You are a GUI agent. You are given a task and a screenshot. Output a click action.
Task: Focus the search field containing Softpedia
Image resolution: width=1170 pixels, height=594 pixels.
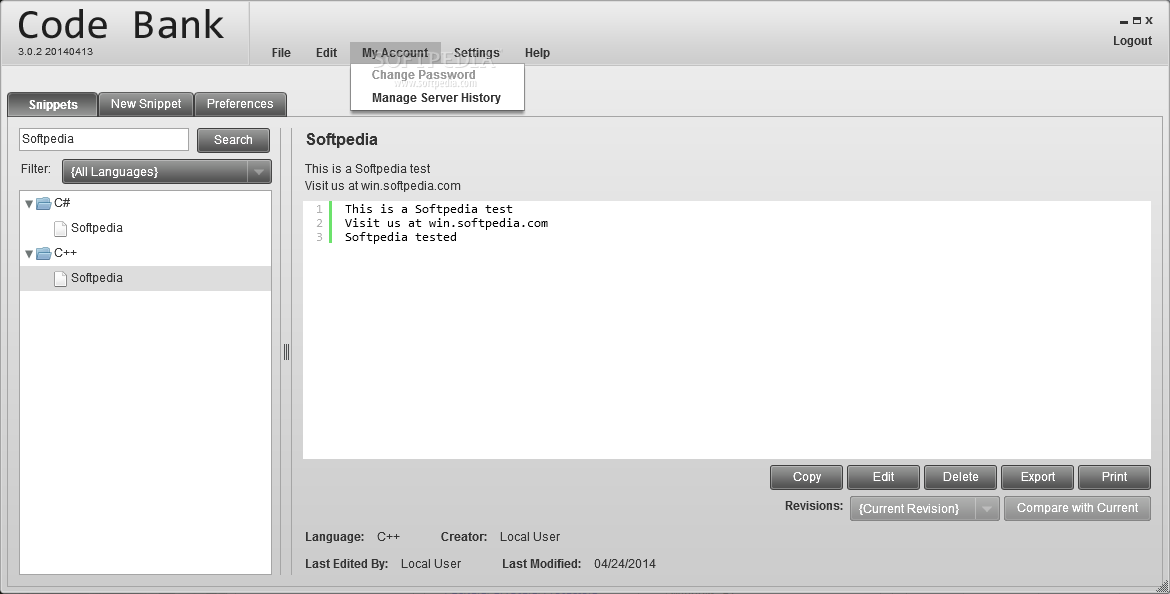click(104, 139)
